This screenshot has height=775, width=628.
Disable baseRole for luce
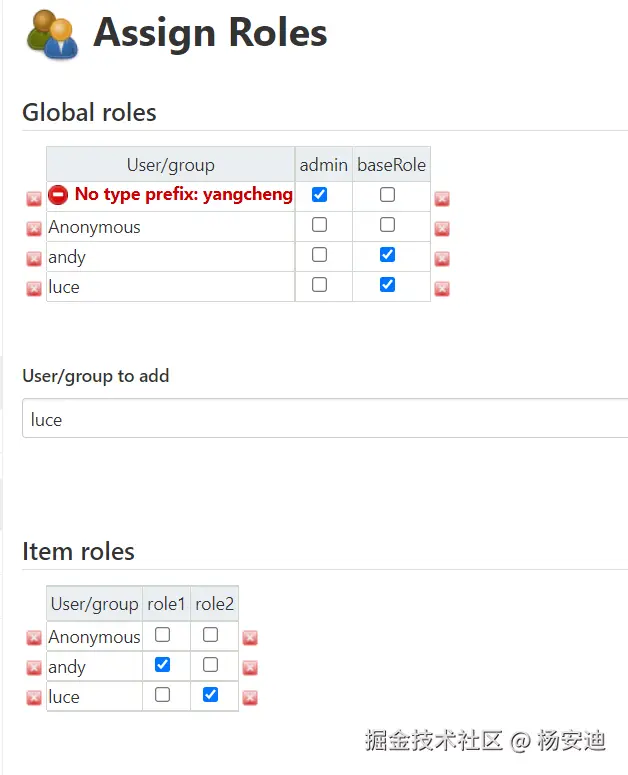point(387,285)
